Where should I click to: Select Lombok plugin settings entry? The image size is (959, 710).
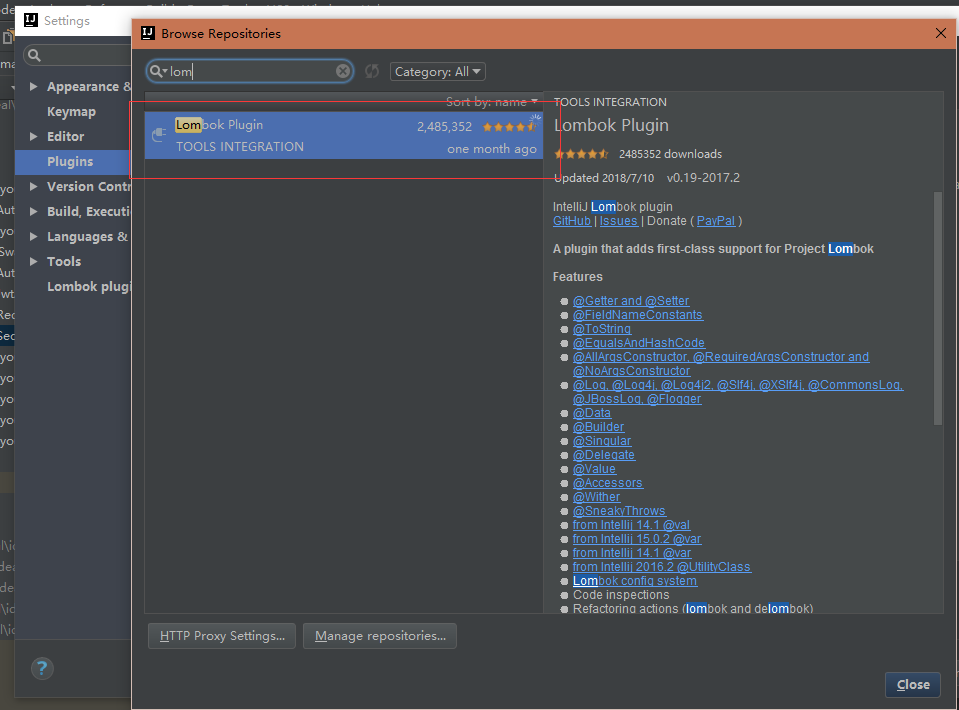click(89, 287)
